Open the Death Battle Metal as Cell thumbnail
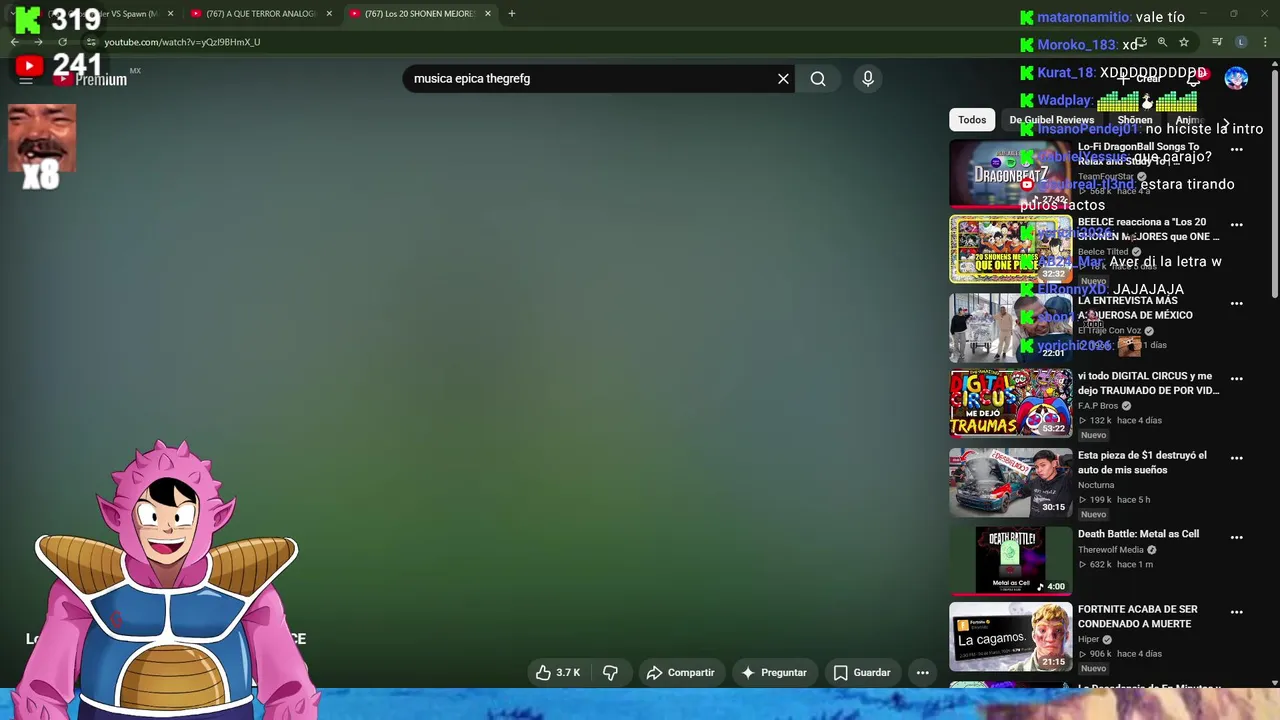Screen dimensions: 1280x720 pos(1010,561)
